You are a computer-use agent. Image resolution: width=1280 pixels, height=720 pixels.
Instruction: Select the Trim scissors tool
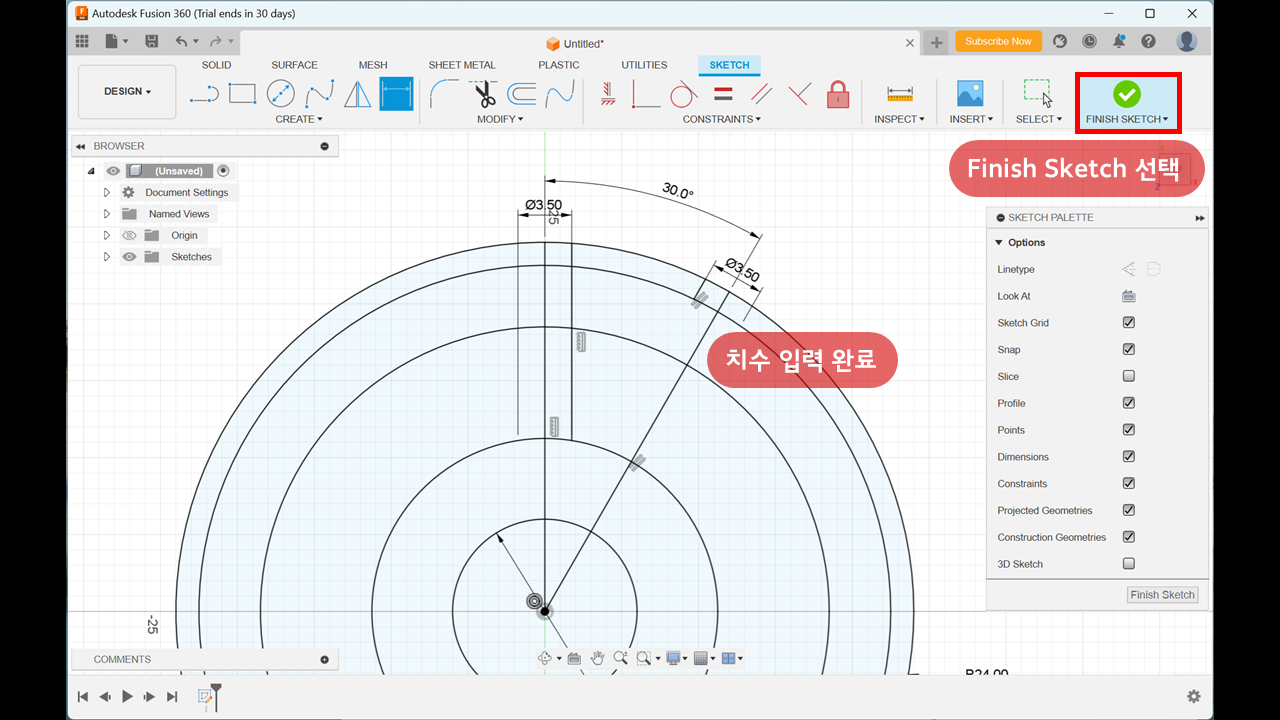tap(485, 94)
